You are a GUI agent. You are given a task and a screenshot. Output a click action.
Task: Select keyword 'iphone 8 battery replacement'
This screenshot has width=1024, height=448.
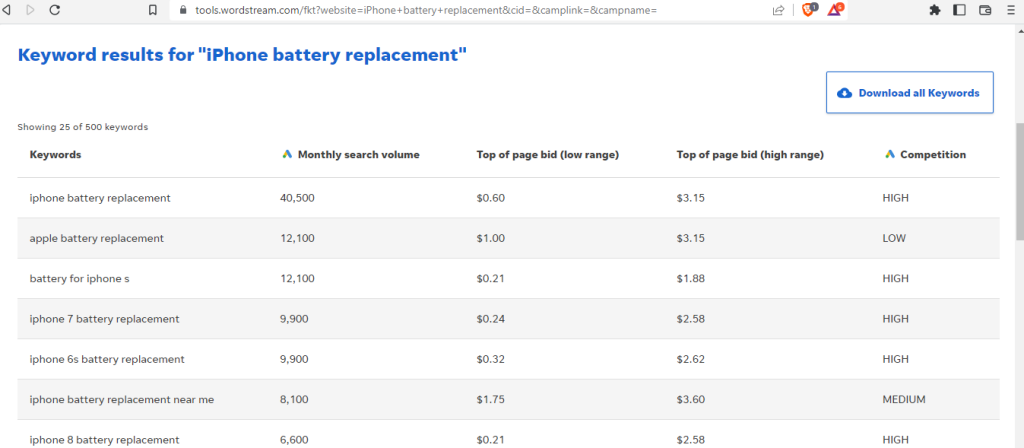[x=104, y=440]
